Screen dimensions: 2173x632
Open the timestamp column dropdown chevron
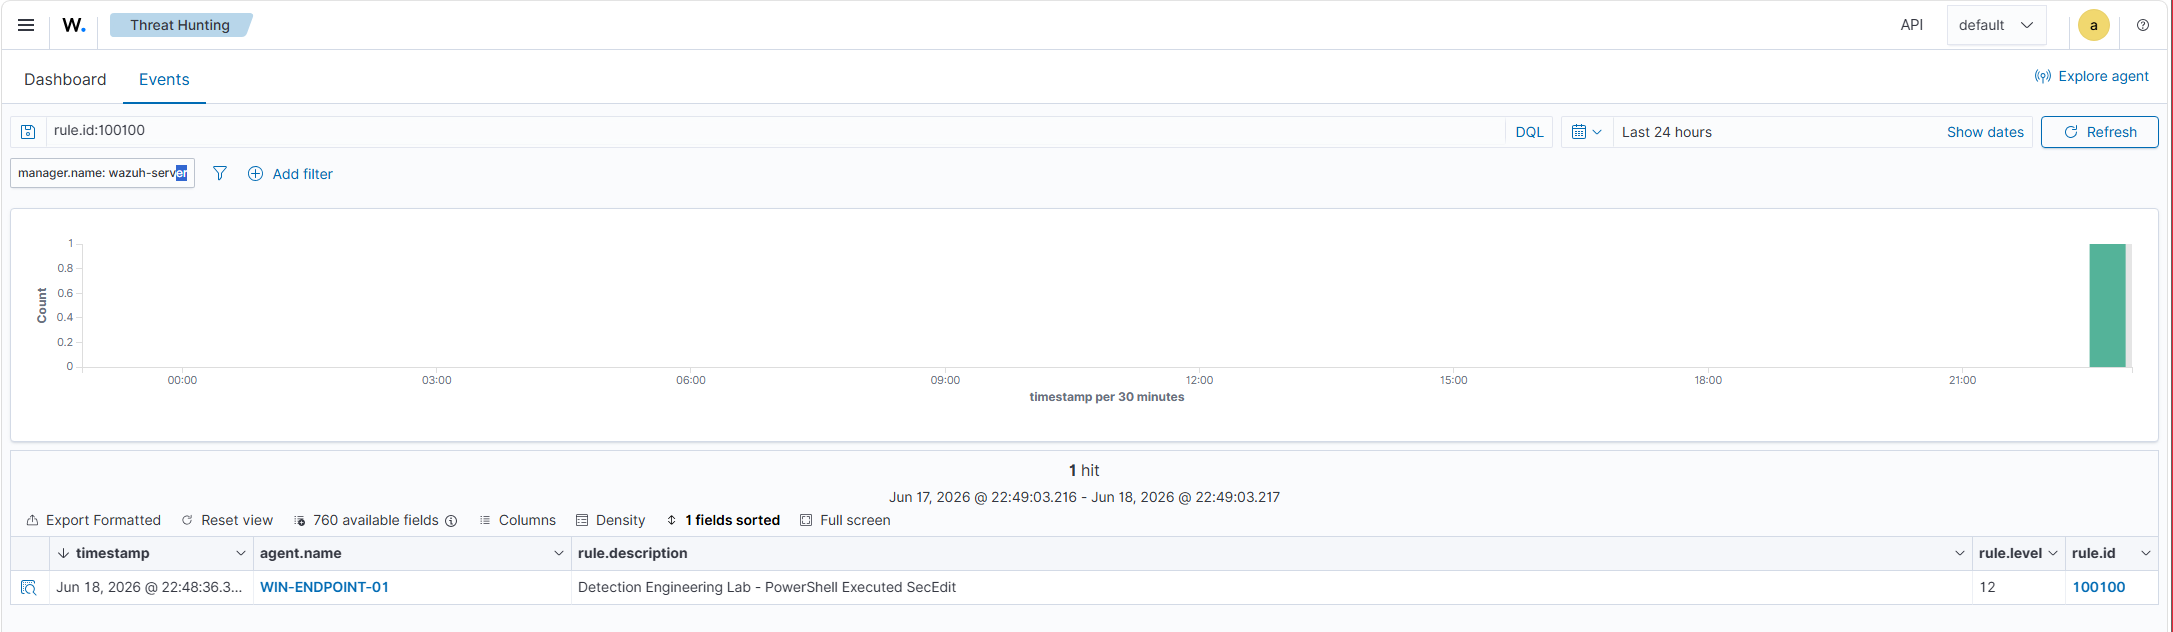pyautogui.click(x=240, y=553)
